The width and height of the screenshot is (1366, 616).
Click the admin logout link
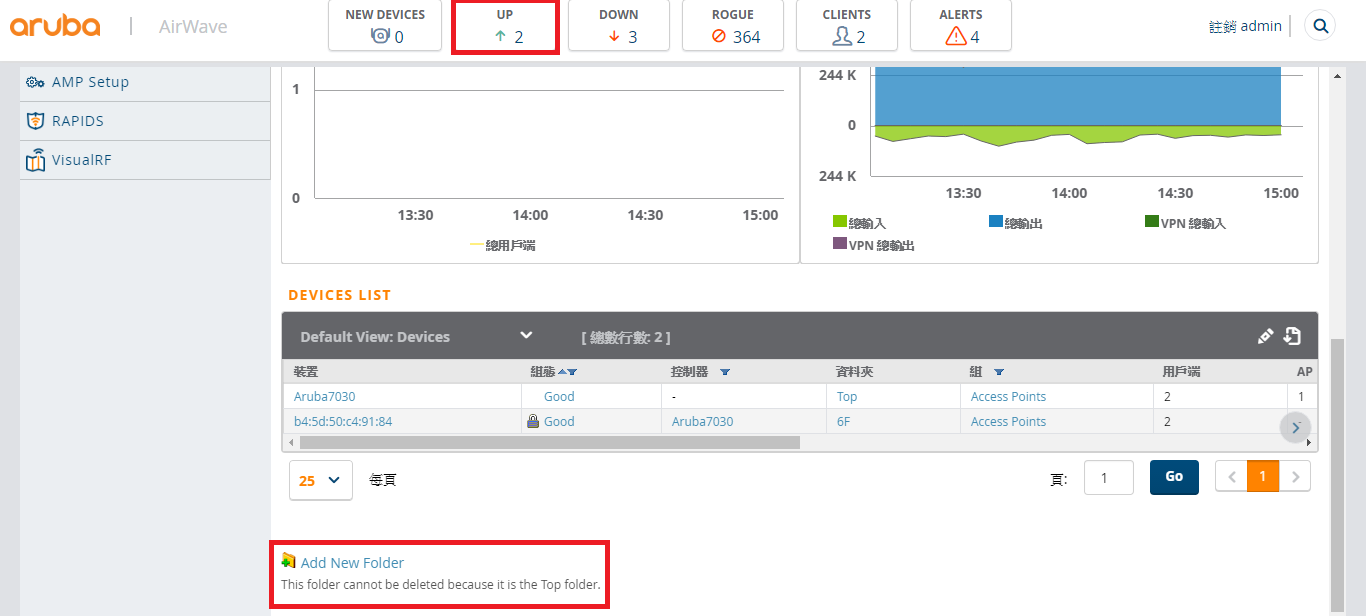pos(1245,26)
